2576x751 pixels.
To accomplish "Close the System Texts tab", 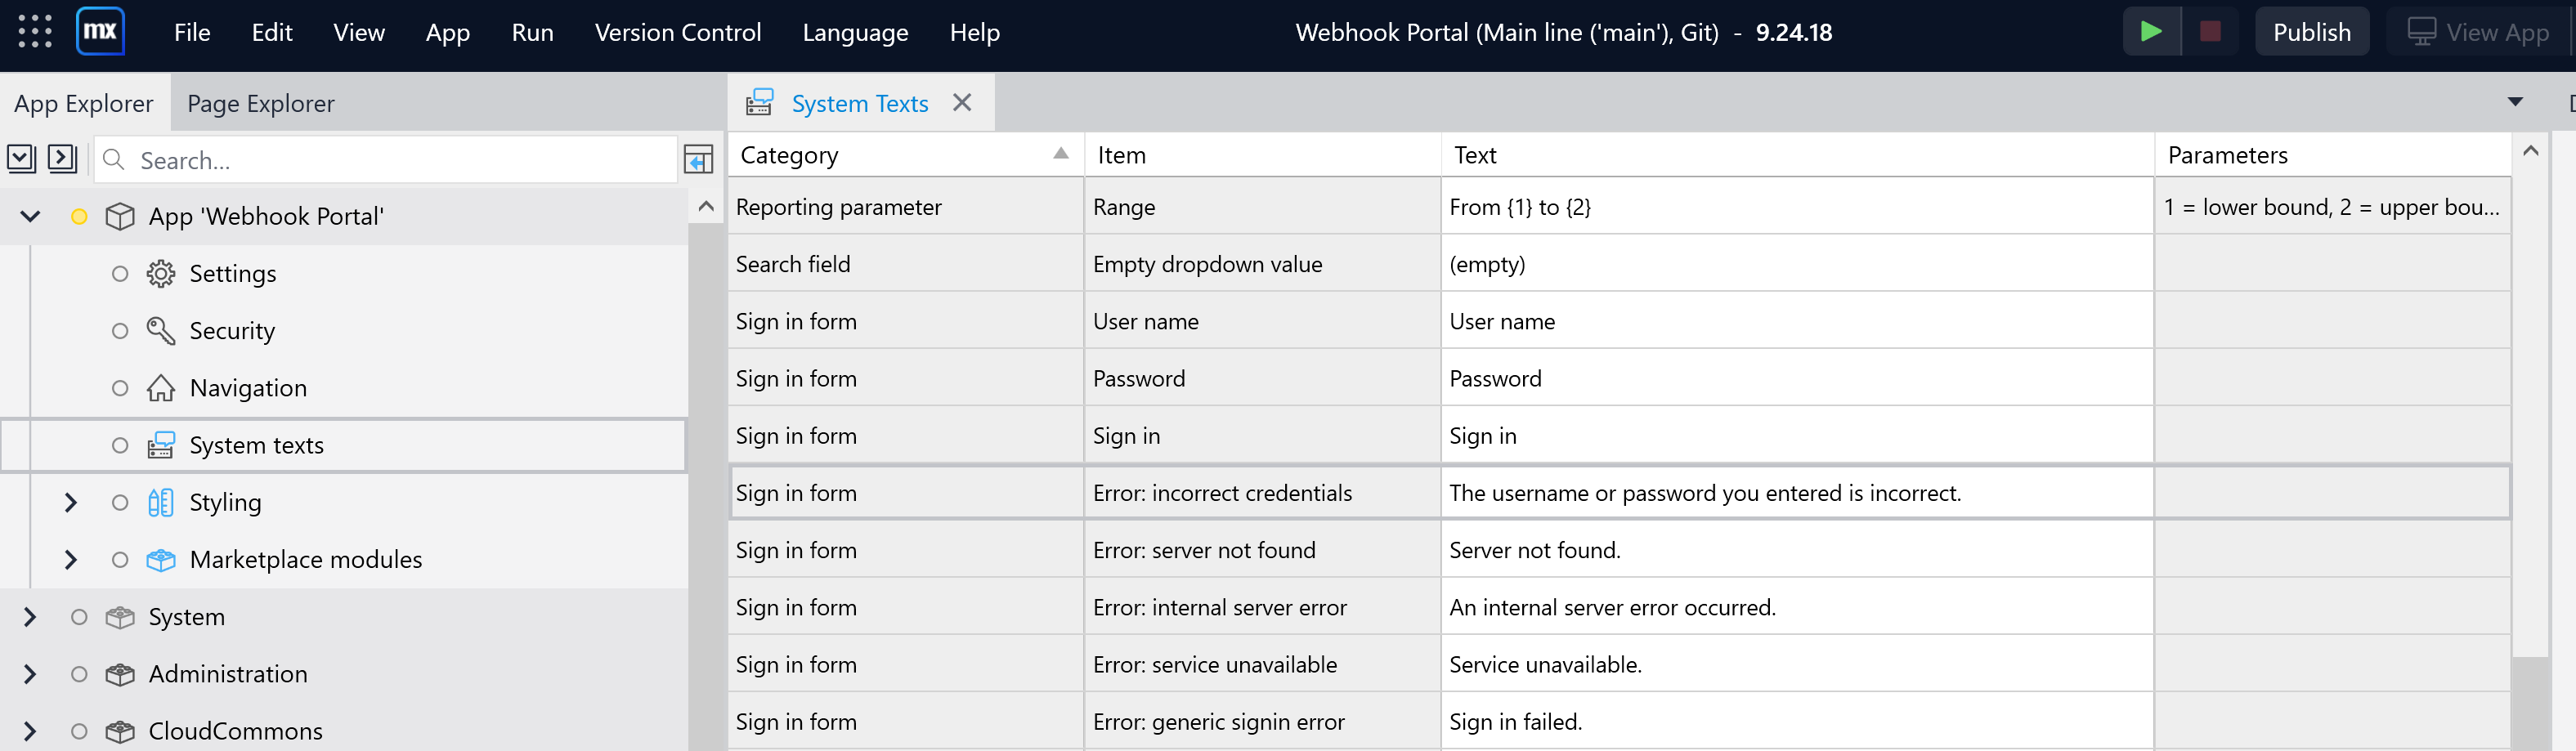I will 962,103.
